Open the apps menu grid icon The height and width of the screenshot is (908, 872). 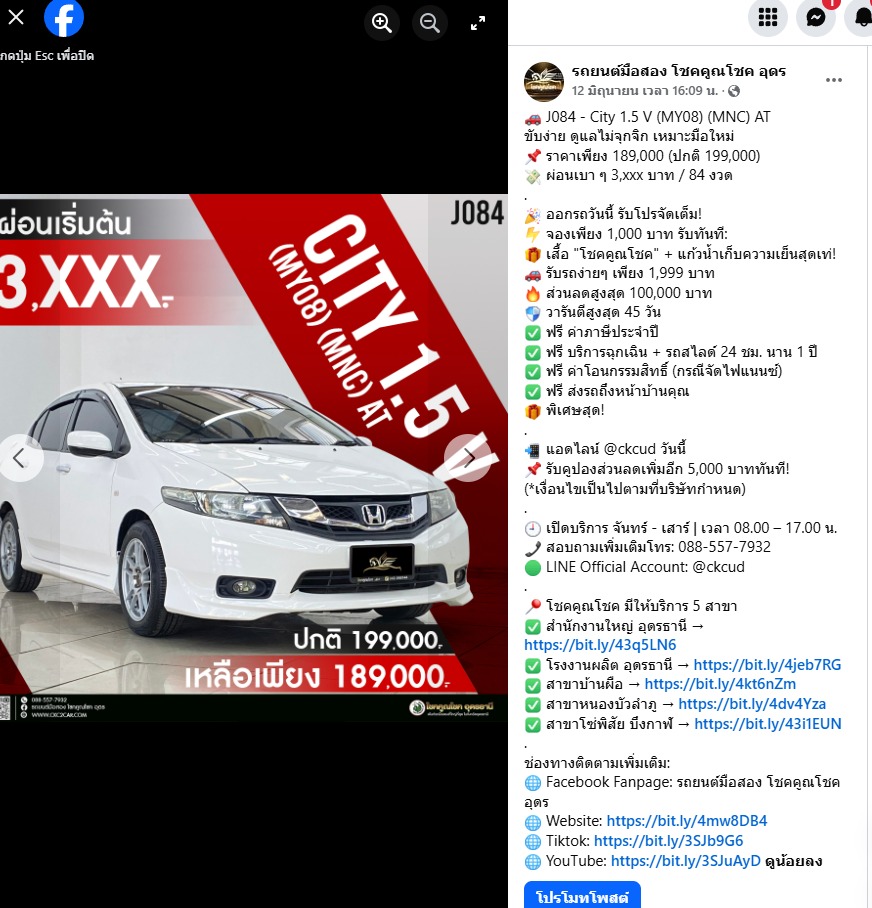point(768,17)
